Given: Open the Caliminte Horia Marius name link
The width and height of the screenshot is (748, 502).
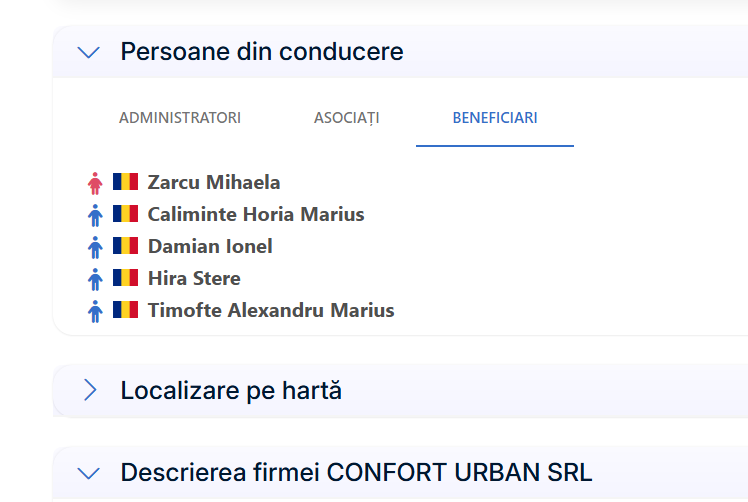Looking at the screenshot, I should 256,214.
